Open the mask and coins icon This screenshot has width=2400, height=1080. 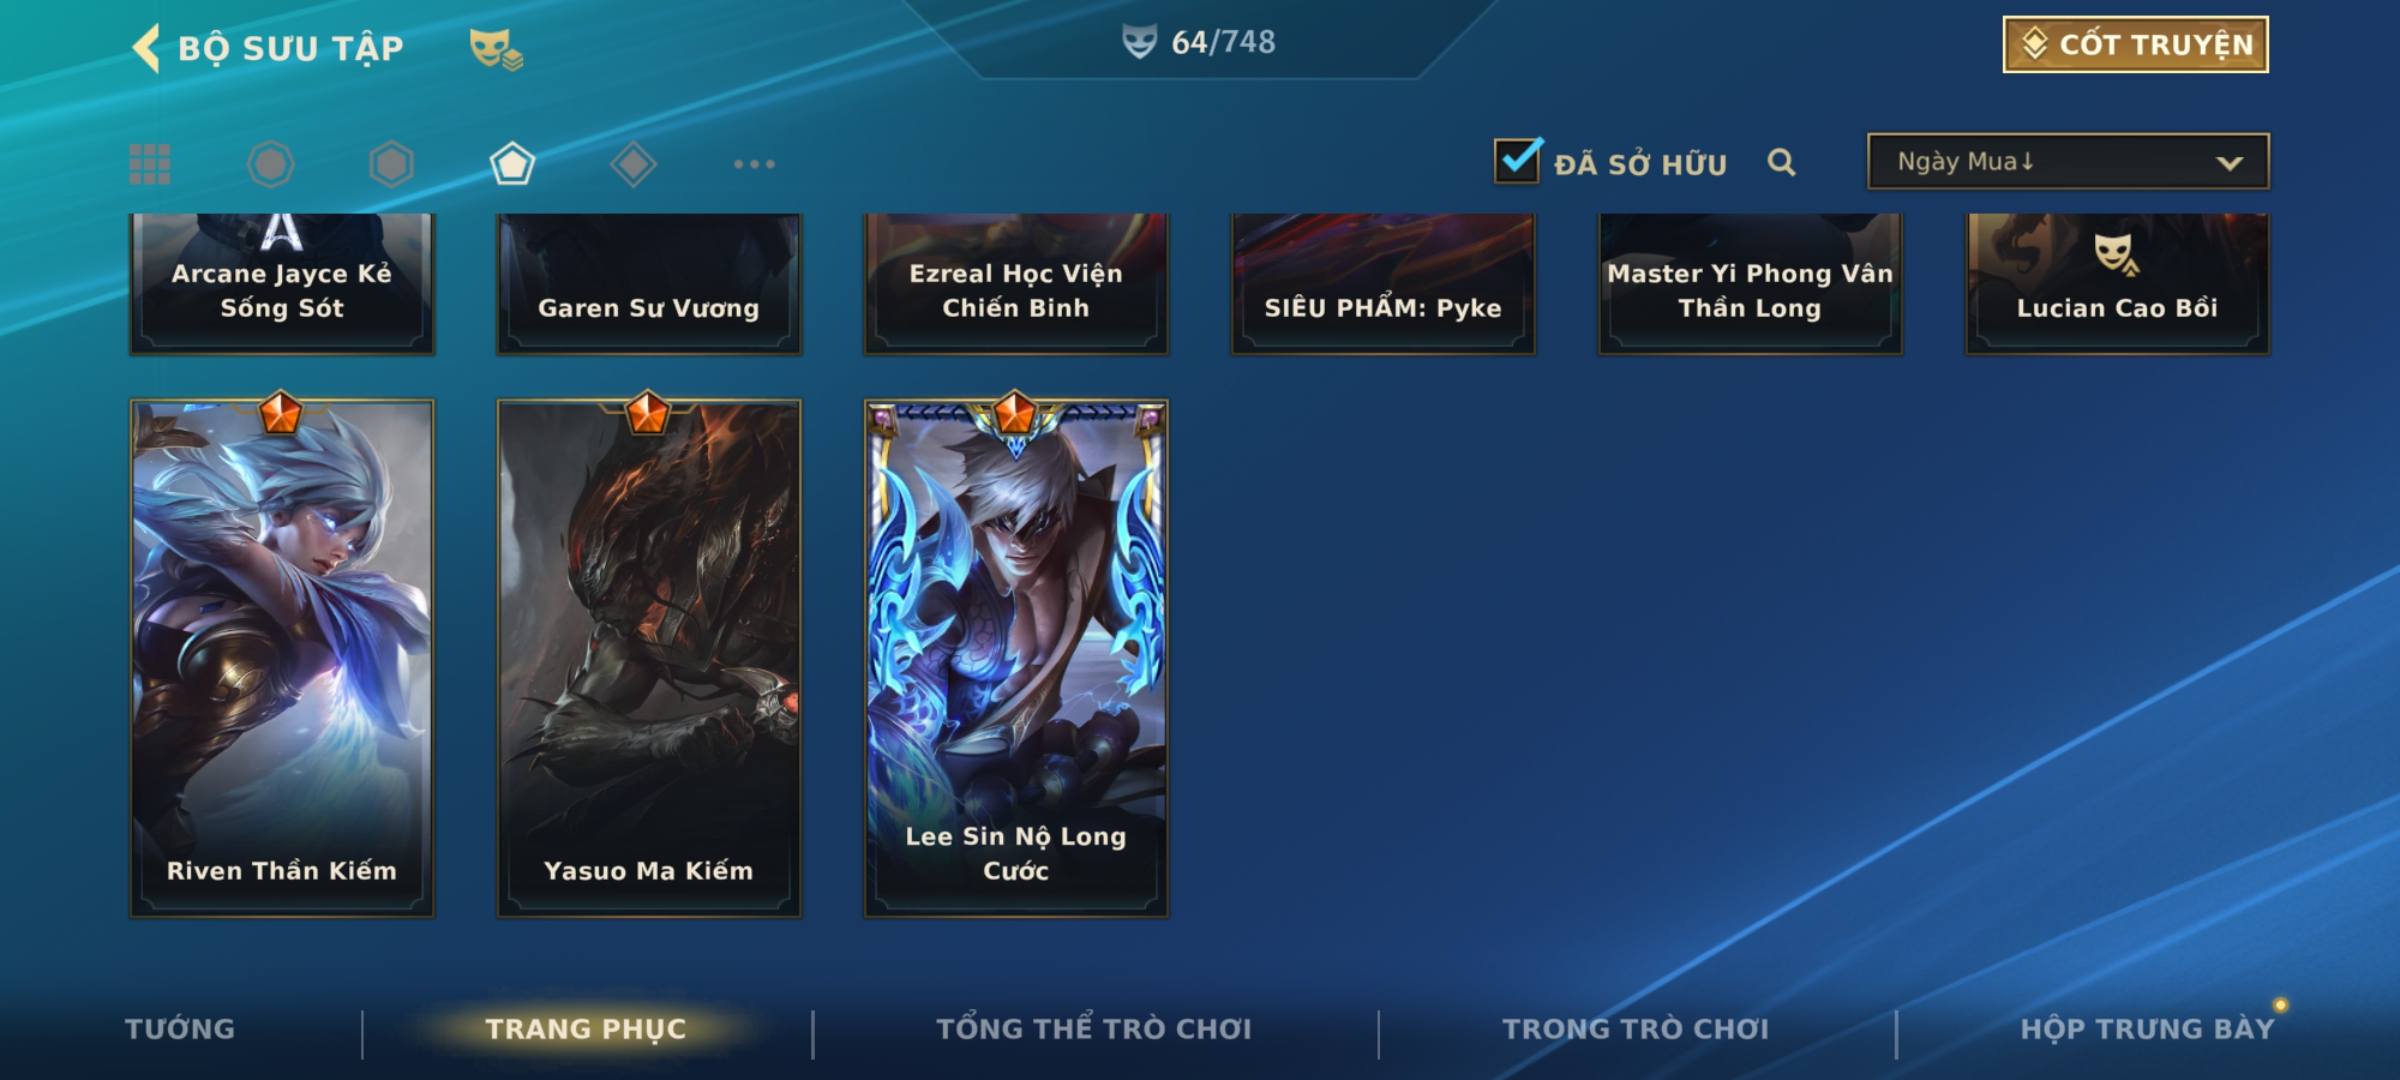[x=496, y=48]
